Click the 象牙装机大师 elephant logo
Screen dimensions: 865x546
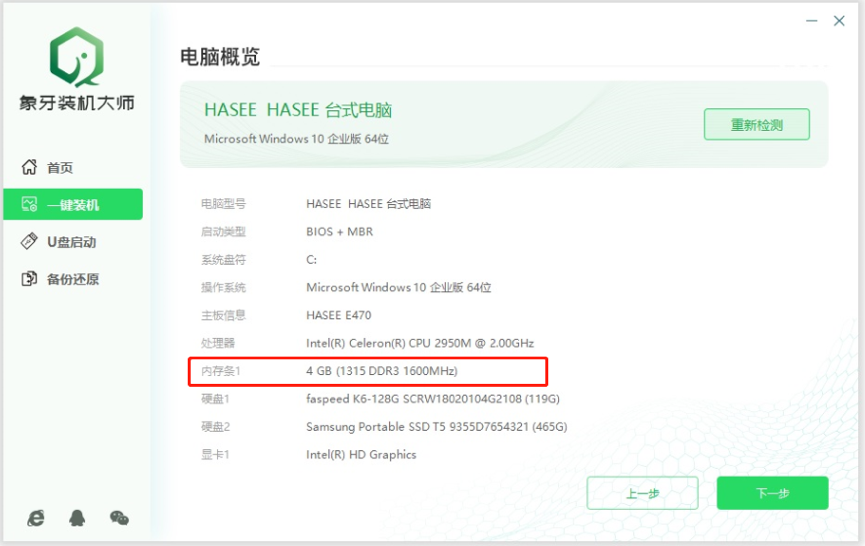pyautogui.click(x=76, y=56)
